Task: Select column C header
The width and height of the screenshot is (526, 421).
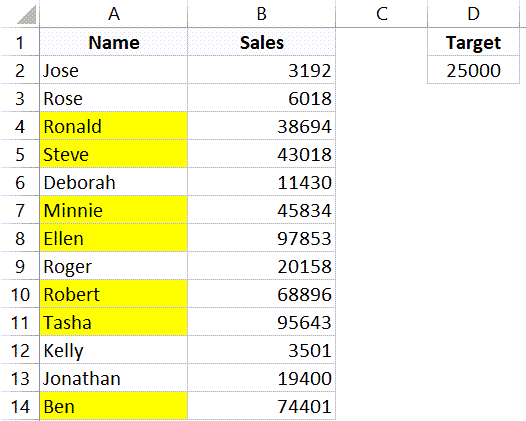Action: click(381, 14)
